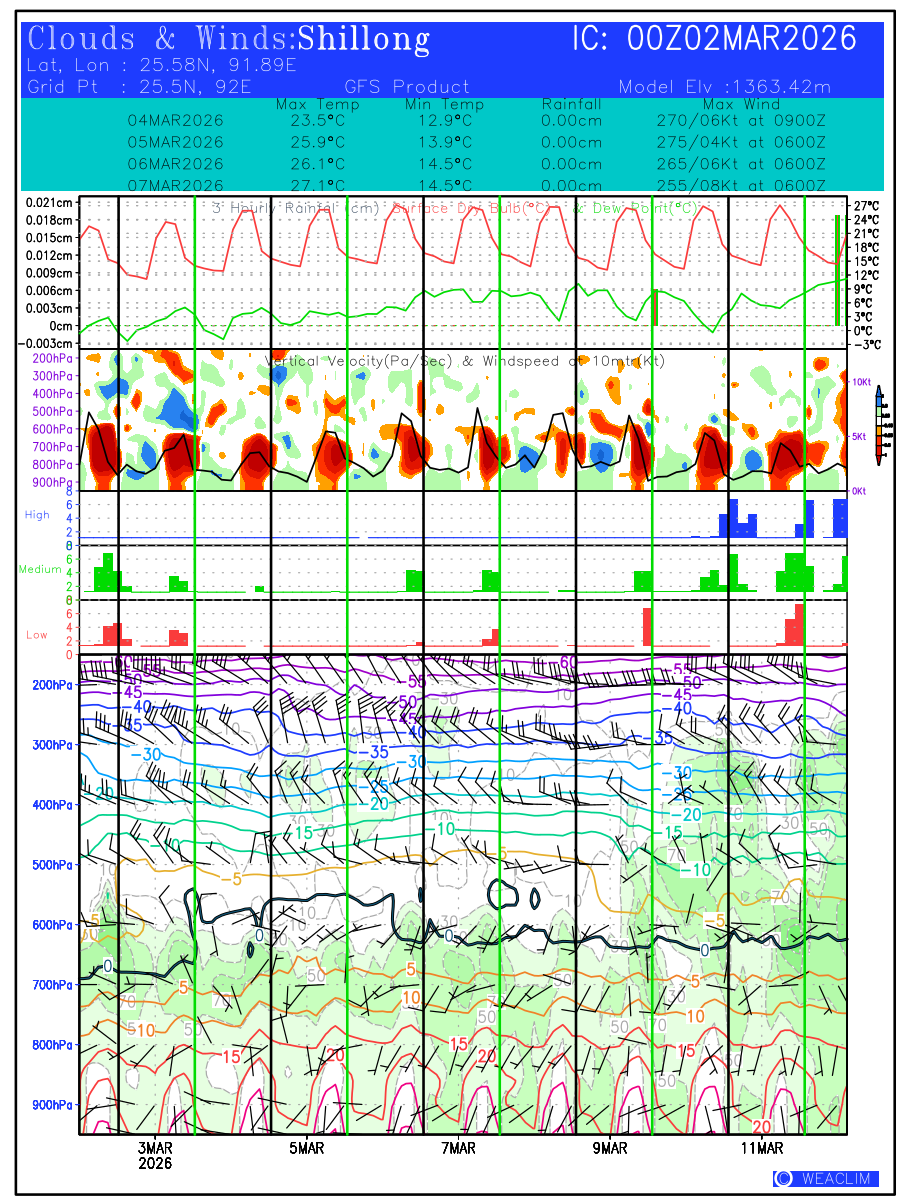
Task: Click the 04MAR2026 row in forecast table
Action: click(x=175, y=121)
